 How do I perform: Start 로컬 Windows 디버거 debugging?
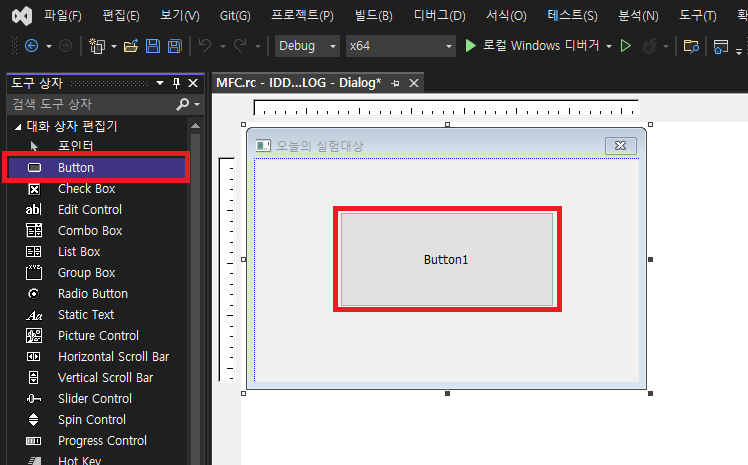click(533, 46)
